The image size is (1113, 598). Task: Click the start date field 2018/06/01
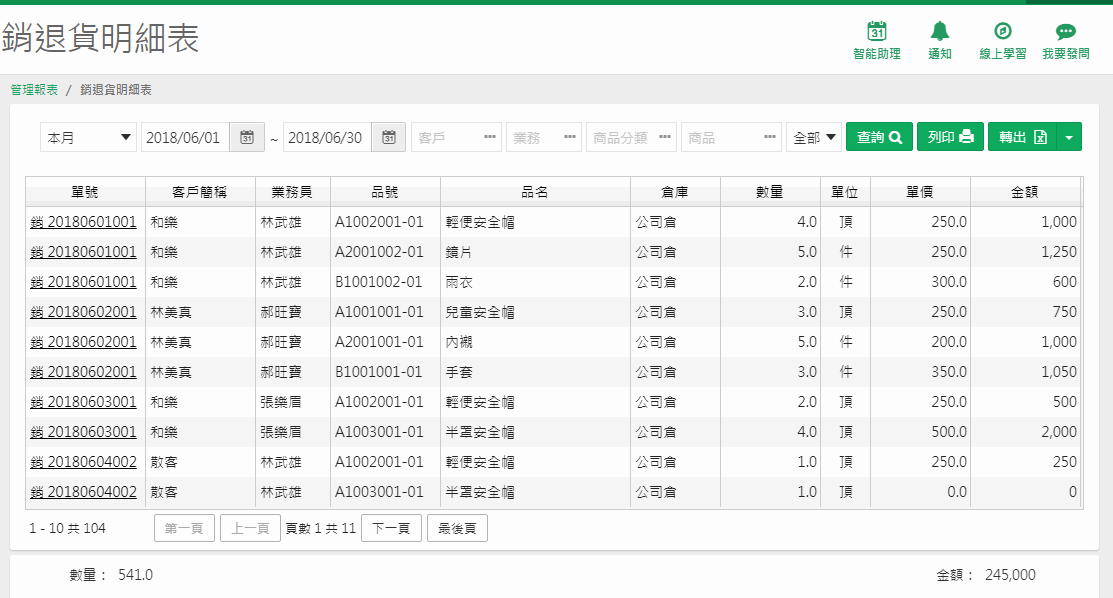185,137
